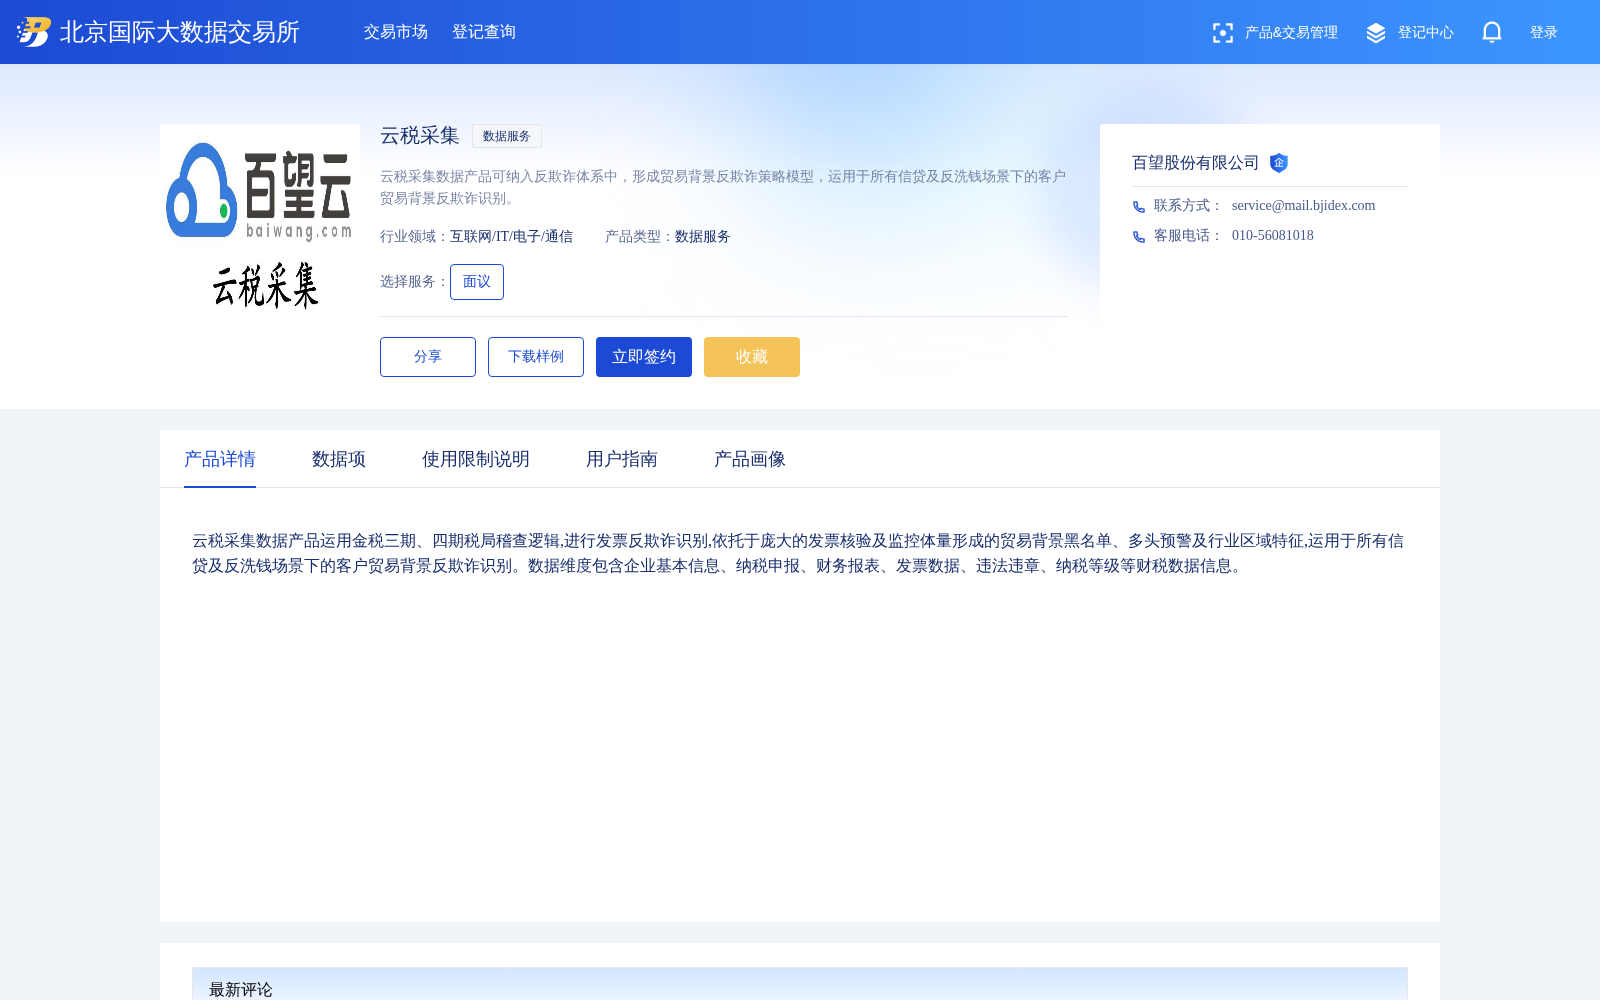Click the service@mail.bjidex.com email address
The image size is (1600, 1000).
pyautogui.click(x=1303, y=205)
